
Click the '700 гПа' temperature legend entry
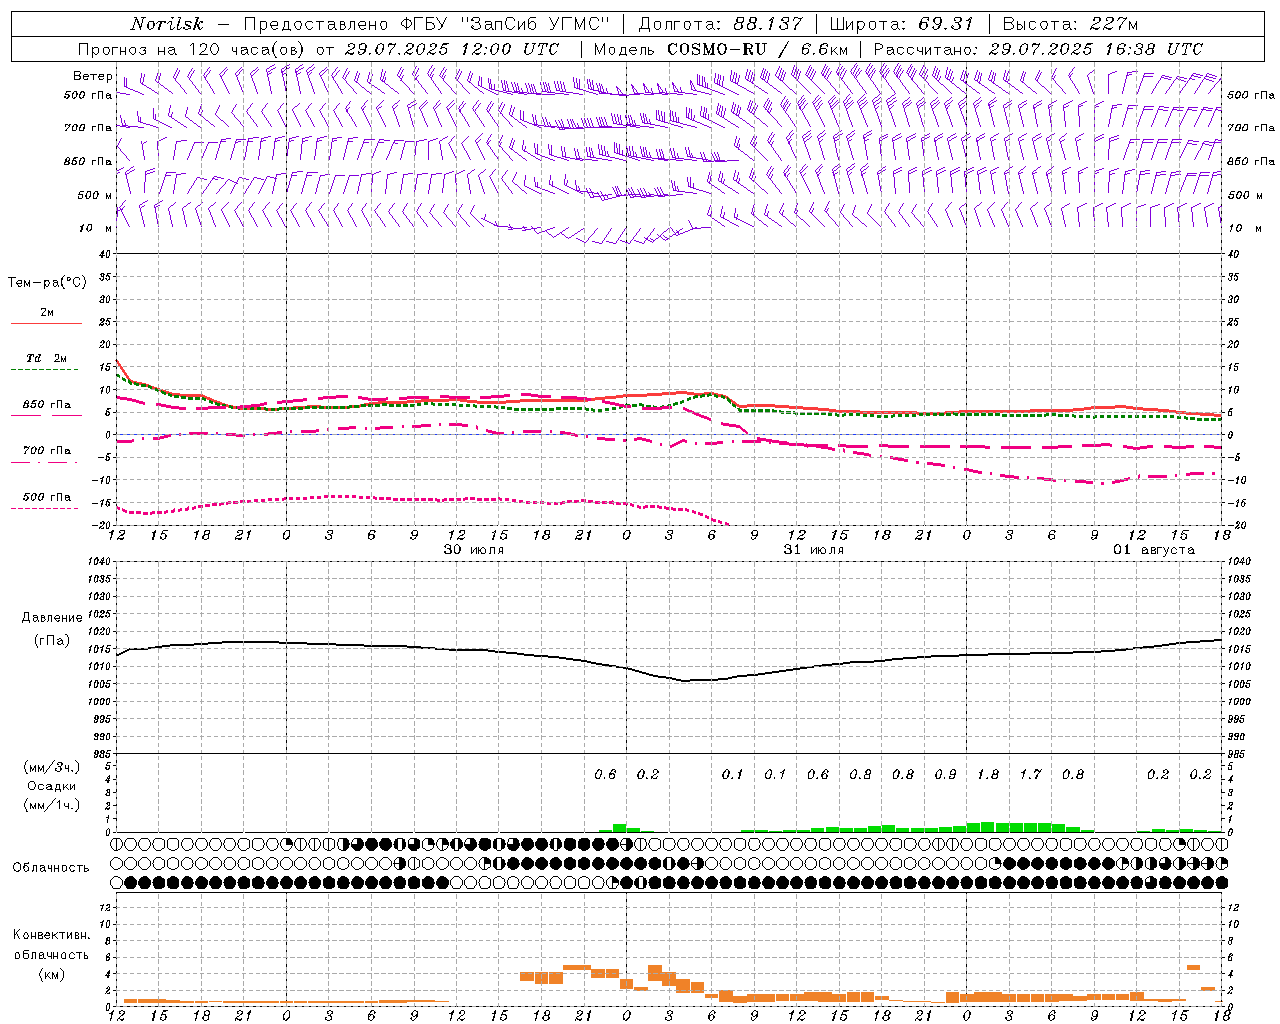(x=47, y=451)
